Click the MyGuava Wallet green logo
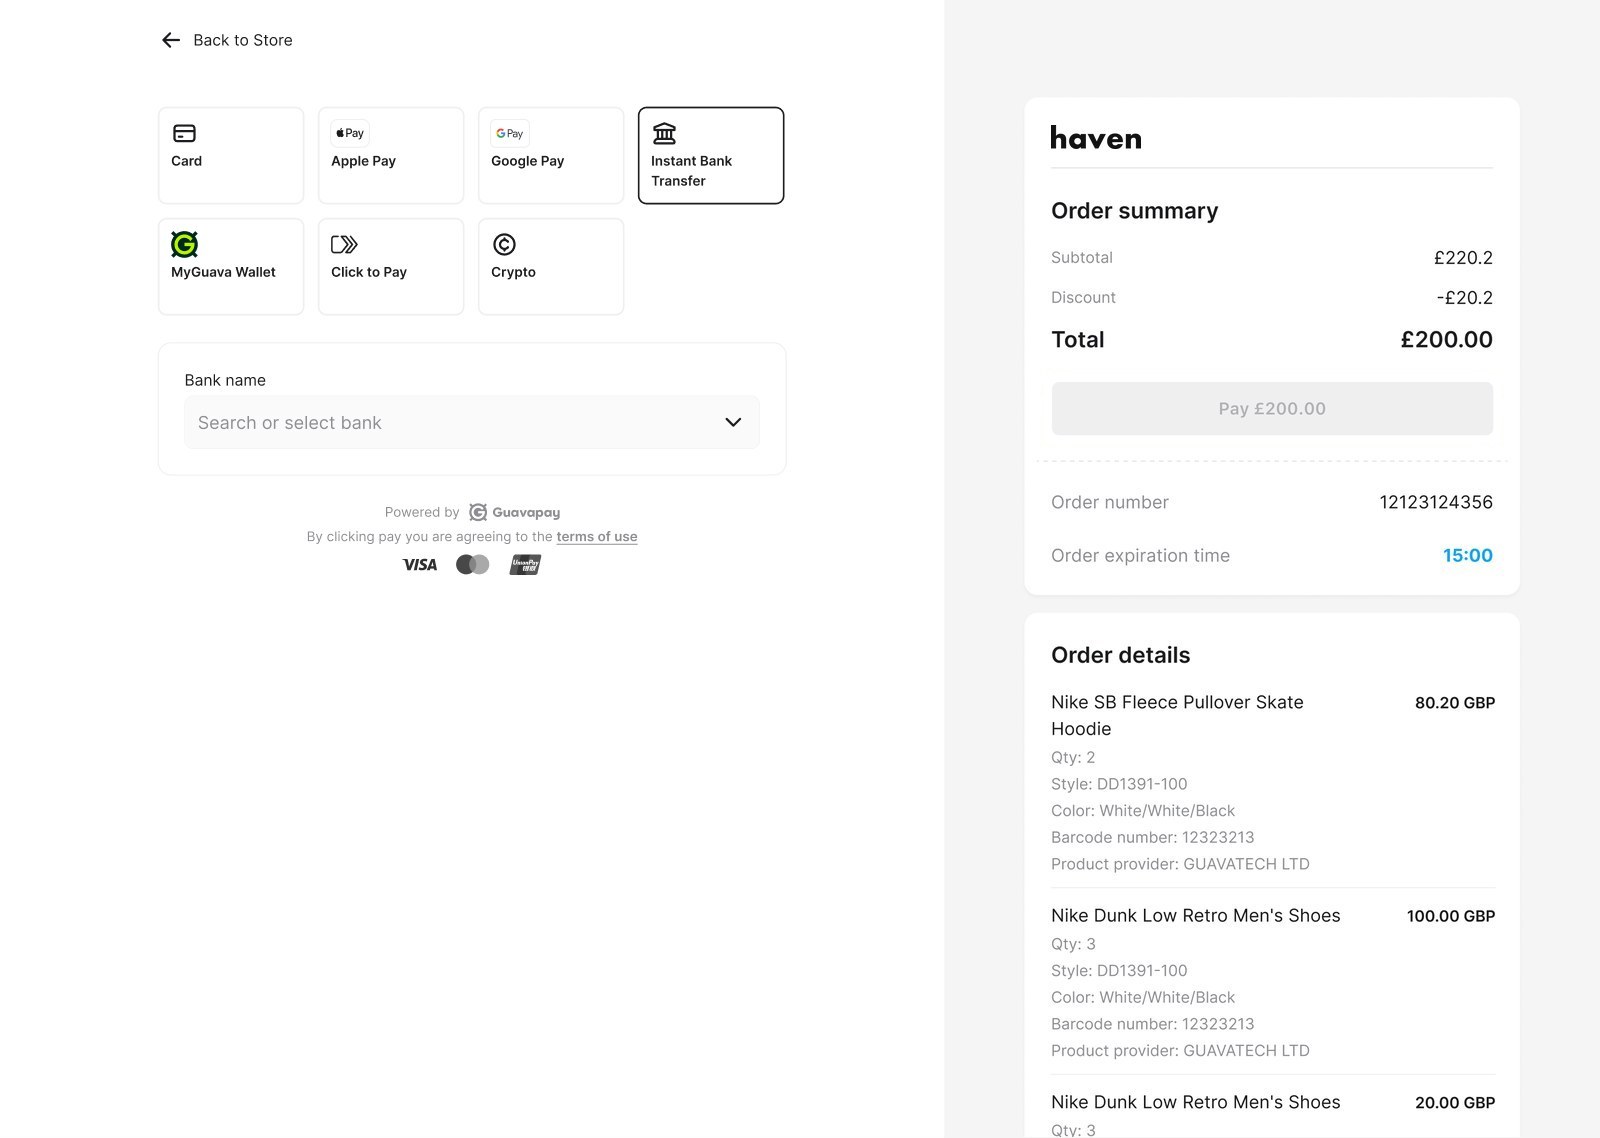Viewport: 1600px width, 1138px height. coord(184,244)
